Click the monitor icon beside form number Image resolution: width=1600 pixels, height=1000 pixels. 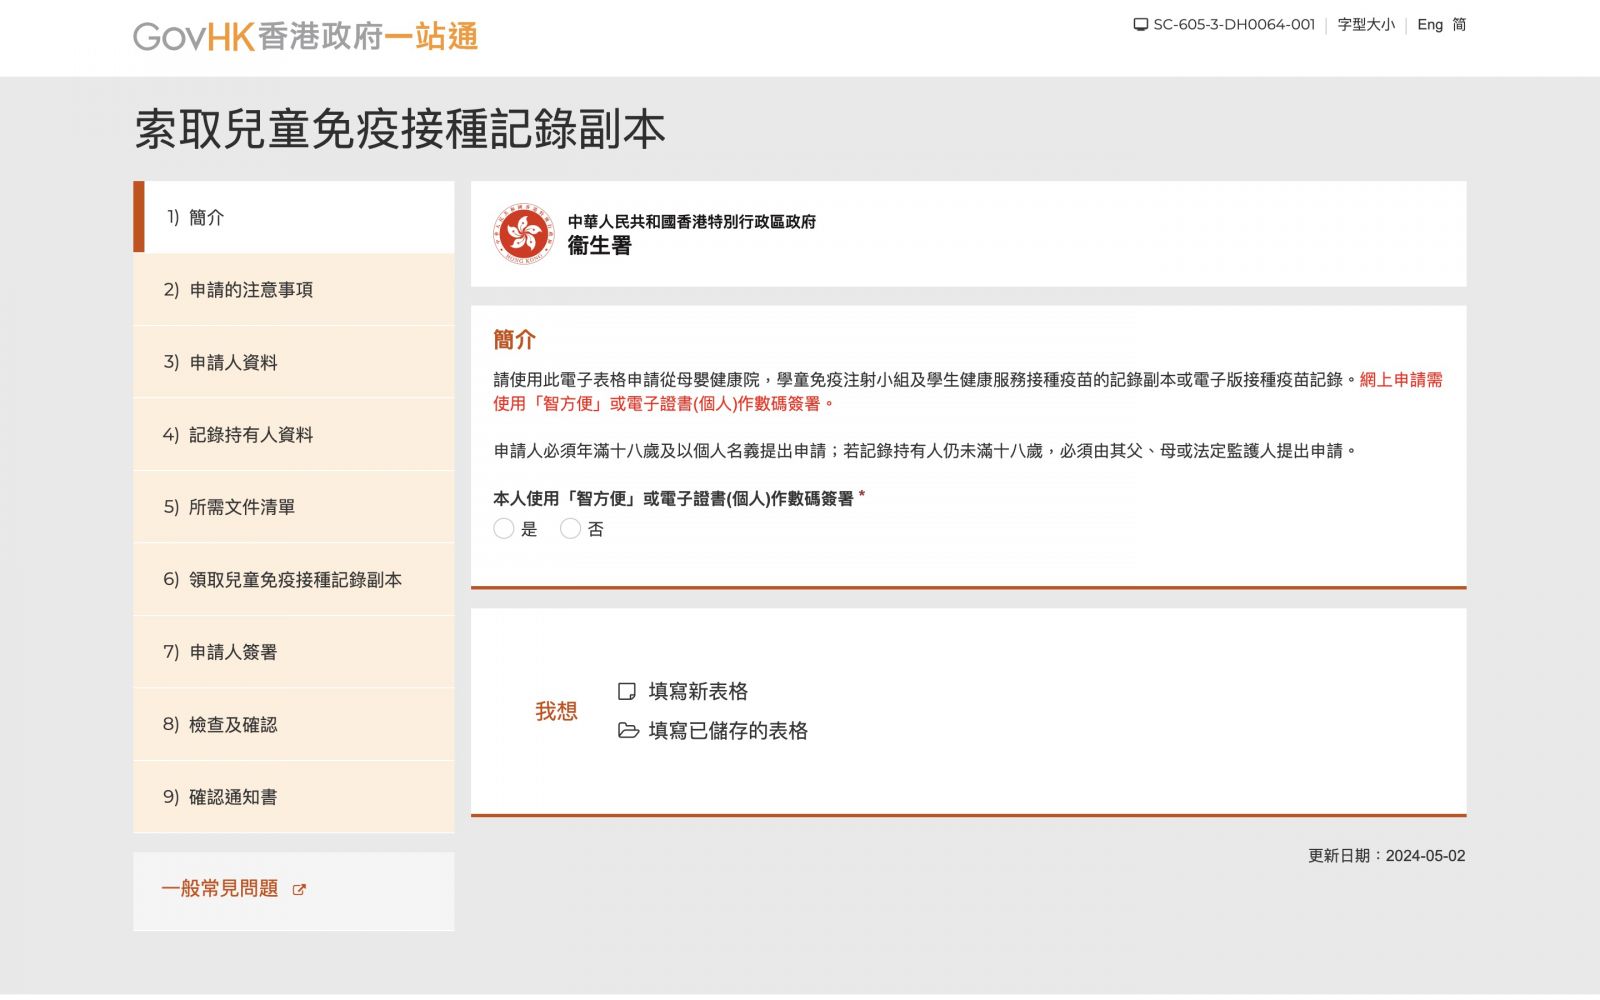tap(1140, 25)
